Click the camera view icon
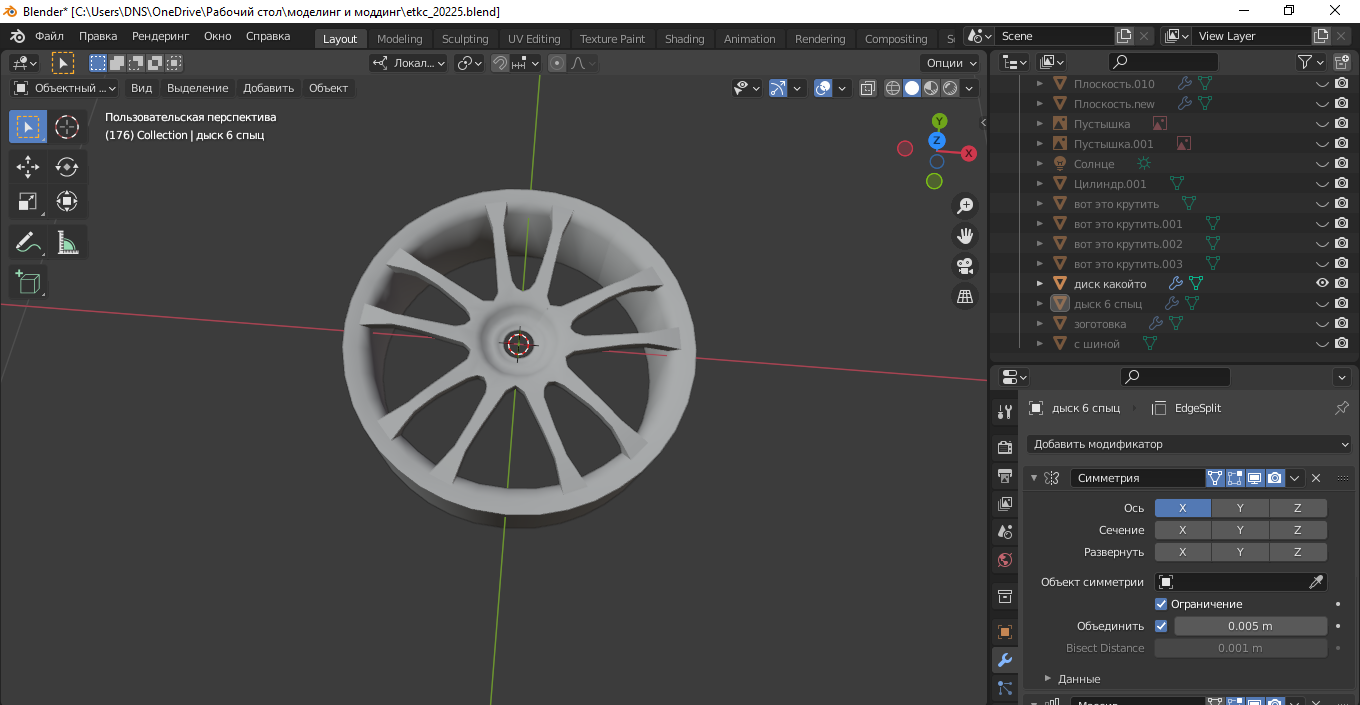The width and height of the screenshot is (1360, 705). [x=965, y=266]
